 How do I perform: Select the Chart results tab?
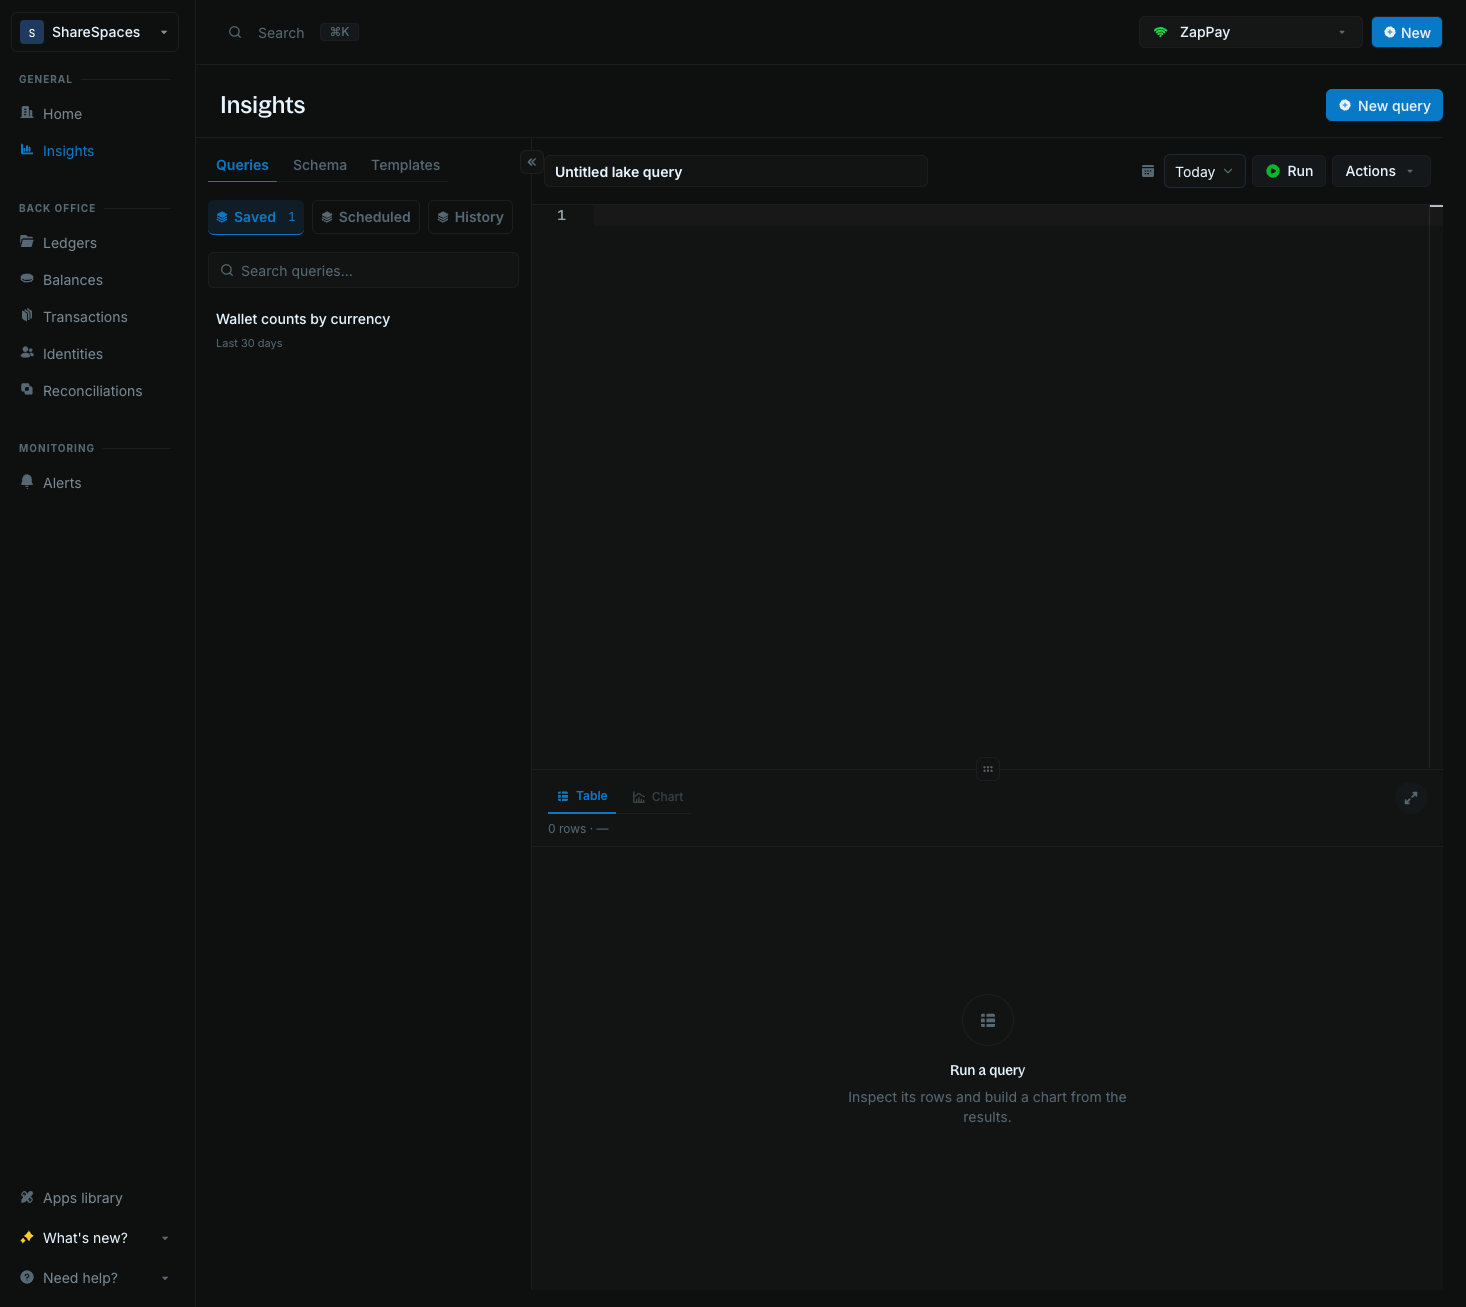pyautogui.click(x=658, y=797)
